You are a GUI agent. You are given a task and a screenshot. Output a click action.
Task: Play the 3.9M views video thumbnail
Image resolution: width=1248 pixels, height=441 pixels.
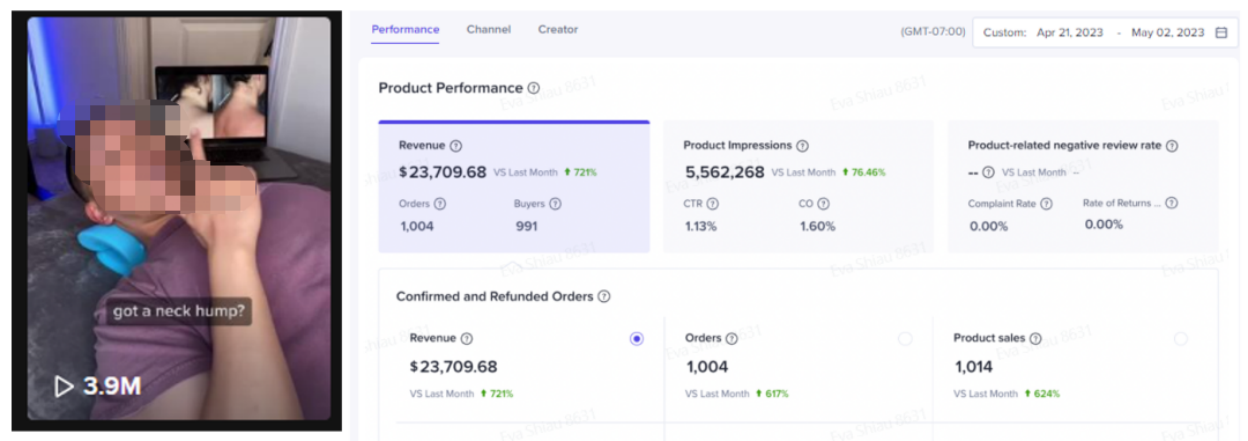pyautogui.click(x=179, y=218)
